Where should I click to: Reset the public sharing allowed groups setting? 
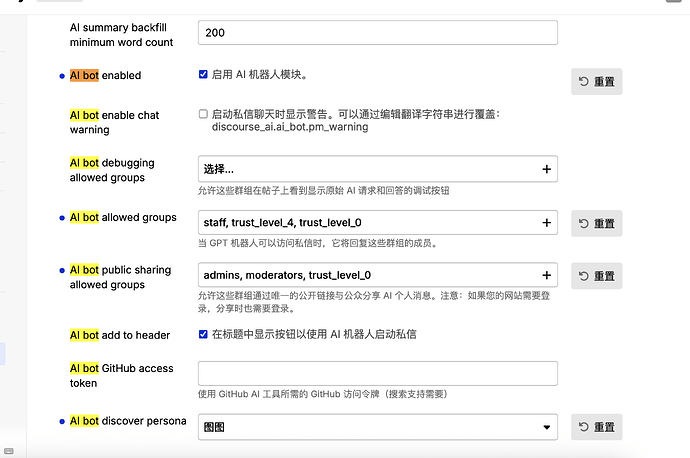(596, 276)
